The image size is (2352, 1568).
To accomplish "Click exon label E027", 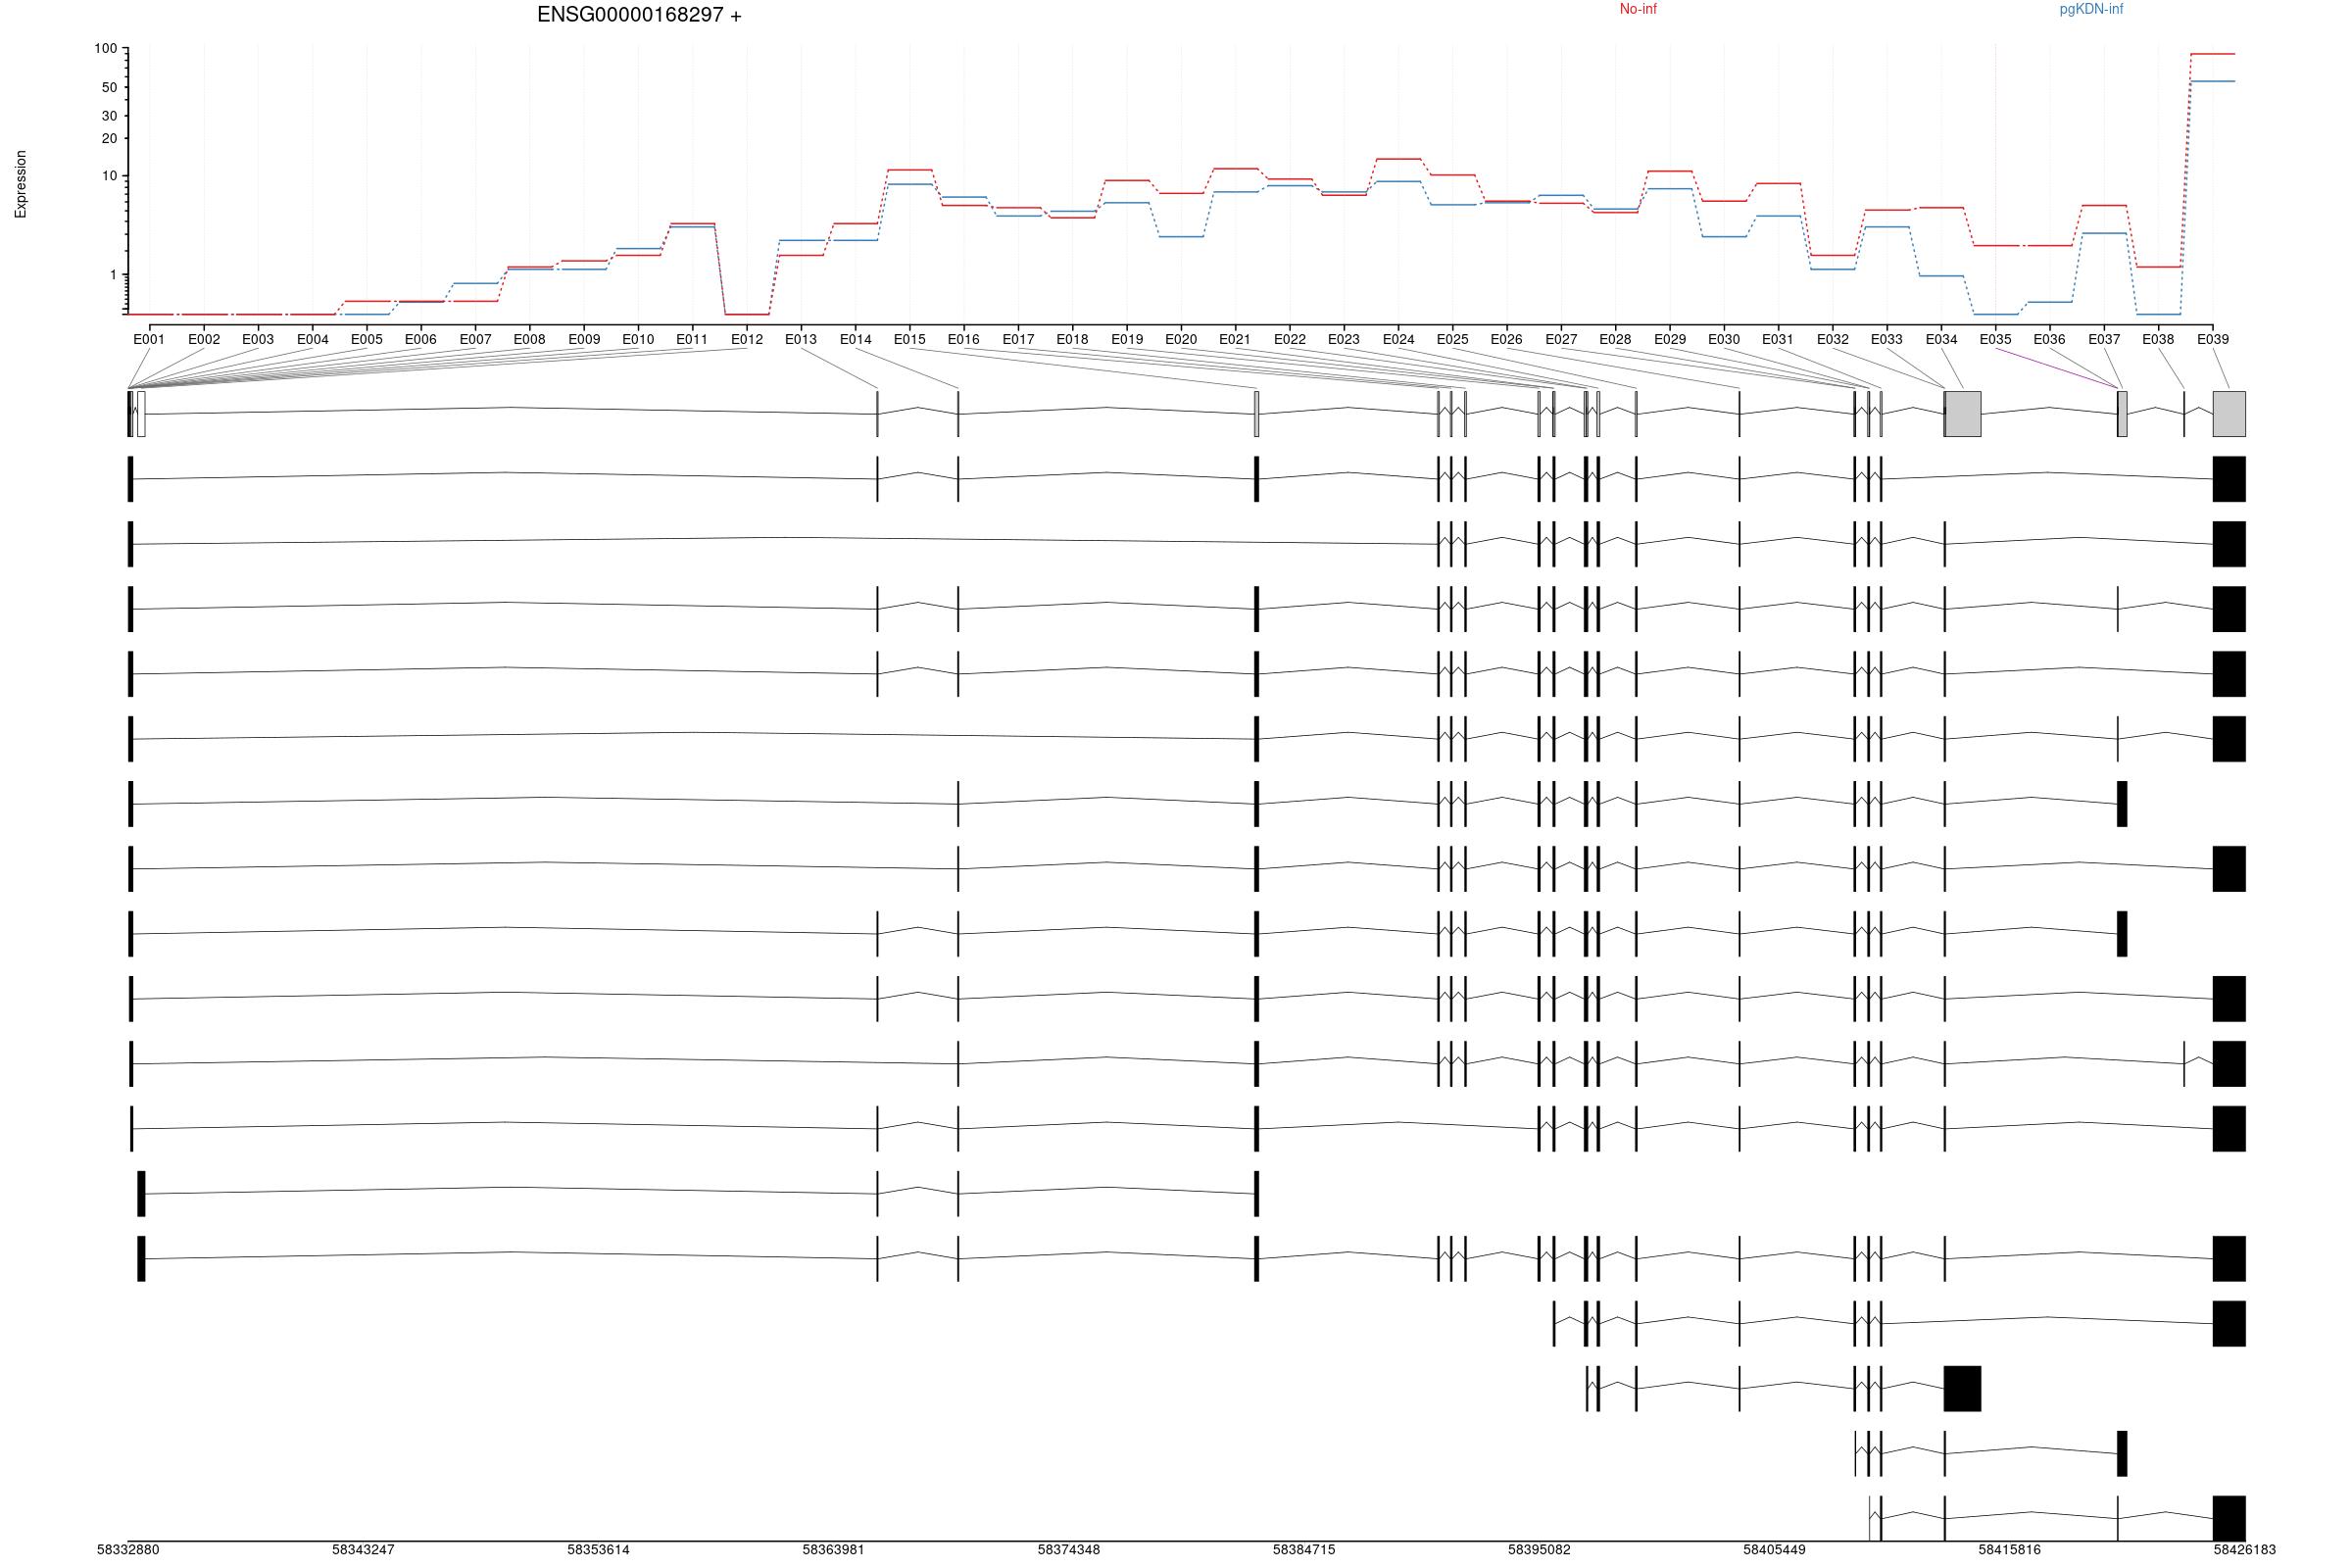I will (x=1562, y=339).
